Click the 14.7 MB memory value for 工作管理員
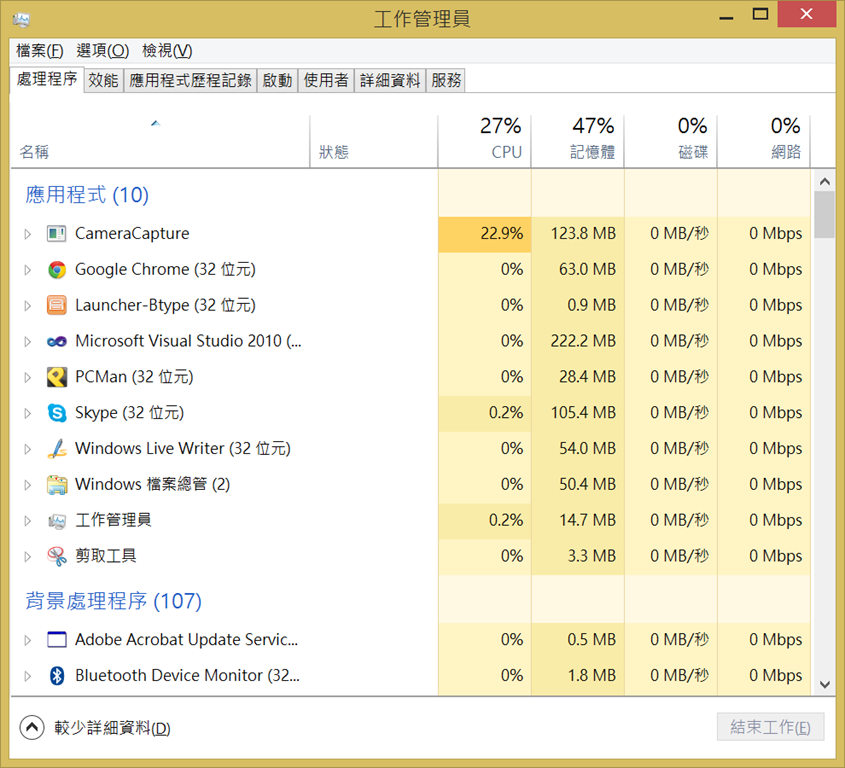 click(587, 521)
